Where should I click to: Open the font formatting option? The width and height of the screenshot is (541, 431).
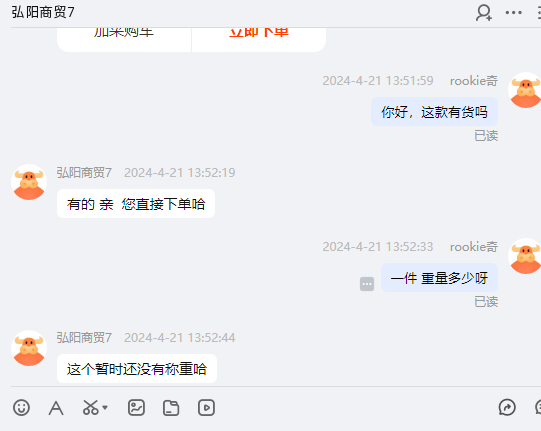56,408
